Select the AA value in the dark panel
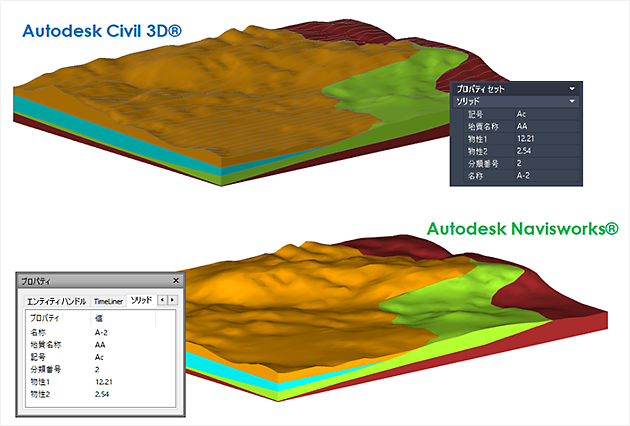This screenshot has width=630, height=426. [x=522, y=126]
